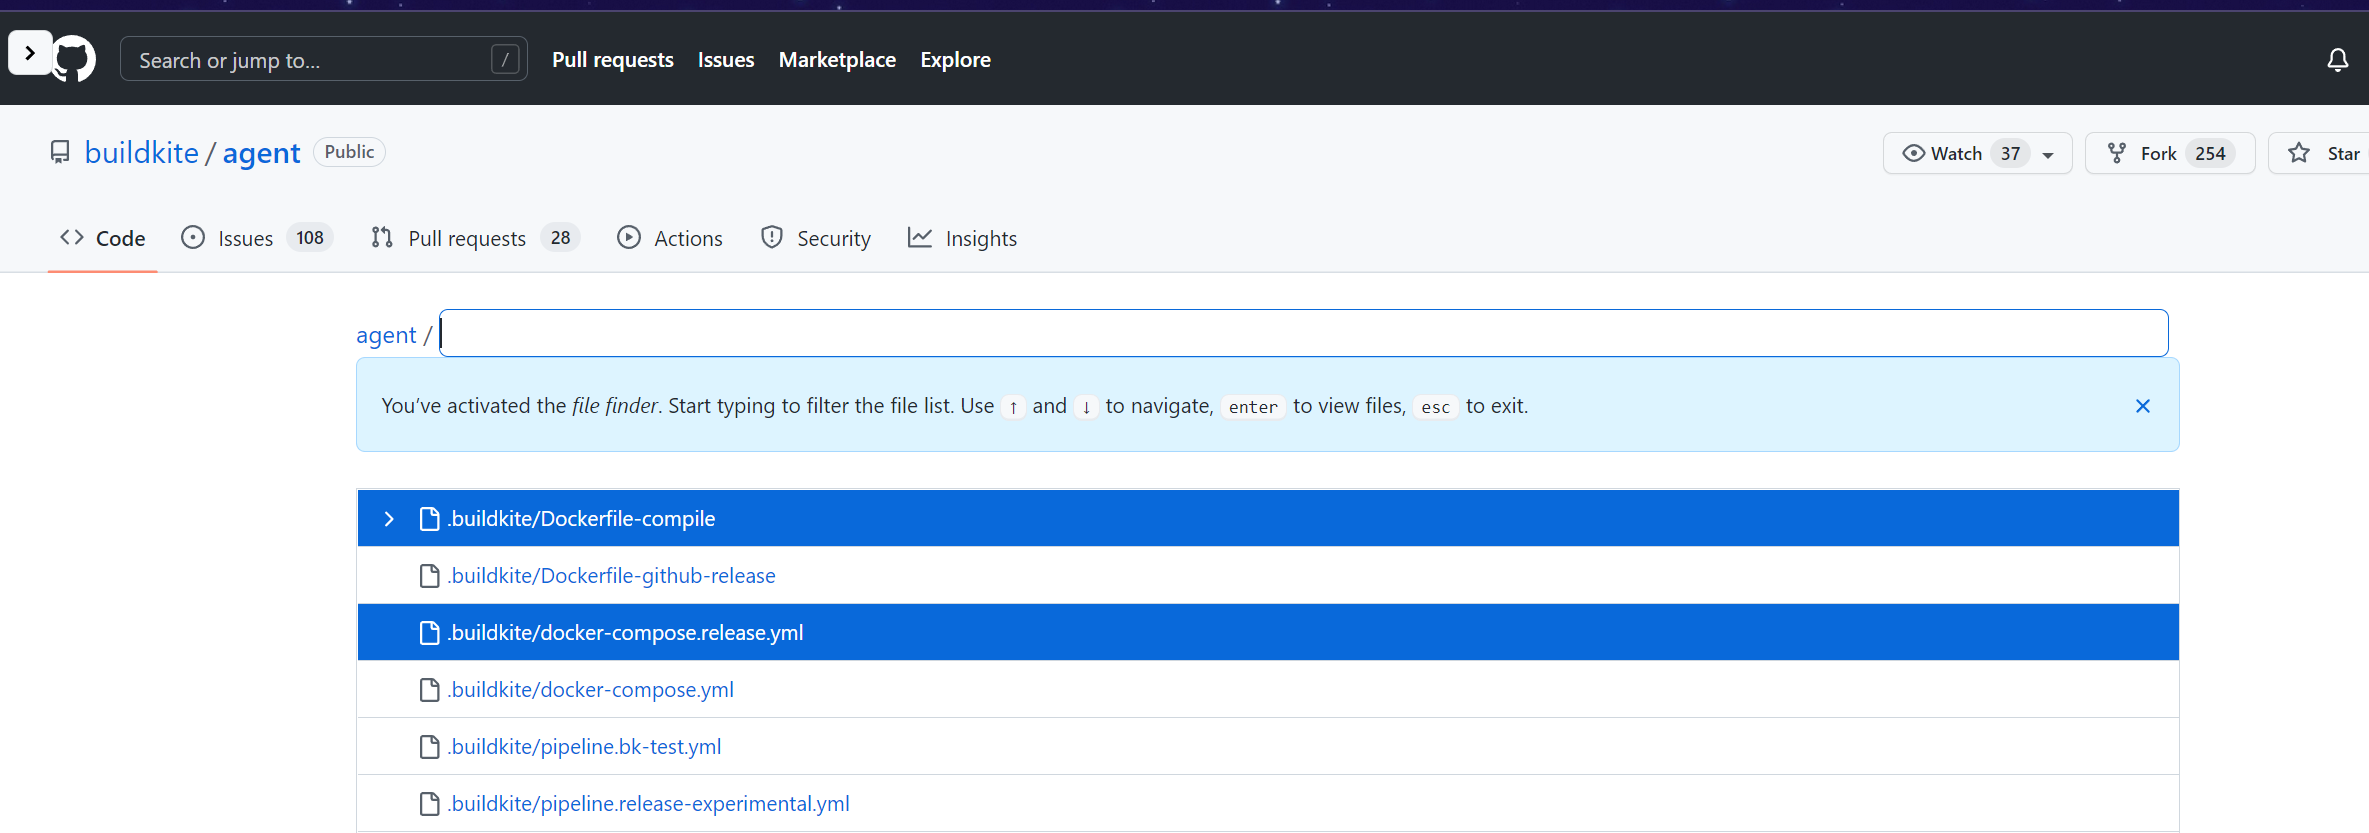Image resolution: width=2369 pixels, height=833 pixels.
Task: Open notifications bell
Action: coord(2338,60)
